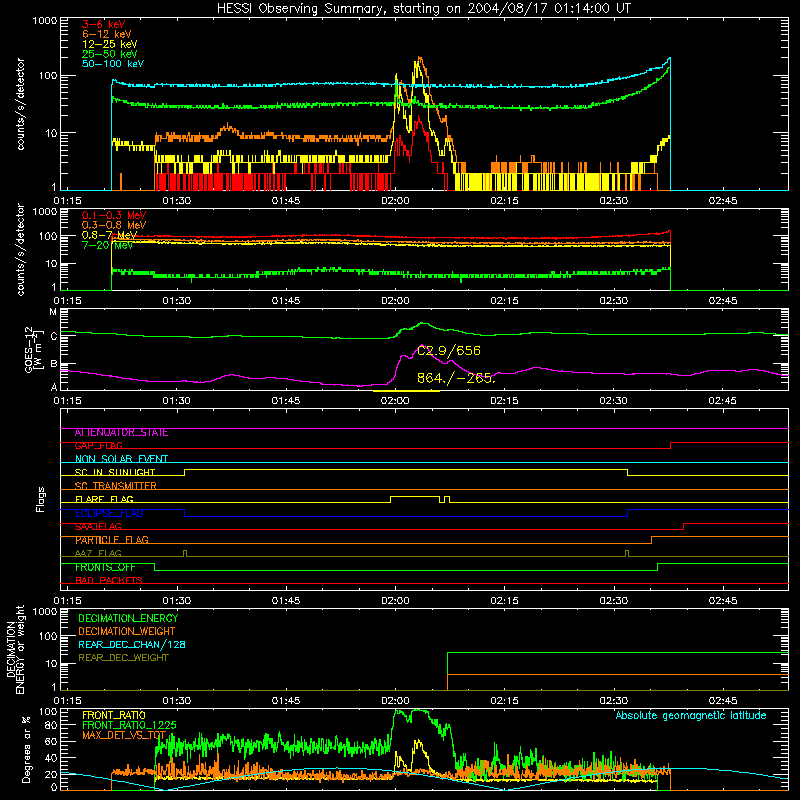
Task: Select the AAZ_FLAG label
Action: tap(98, 553)
